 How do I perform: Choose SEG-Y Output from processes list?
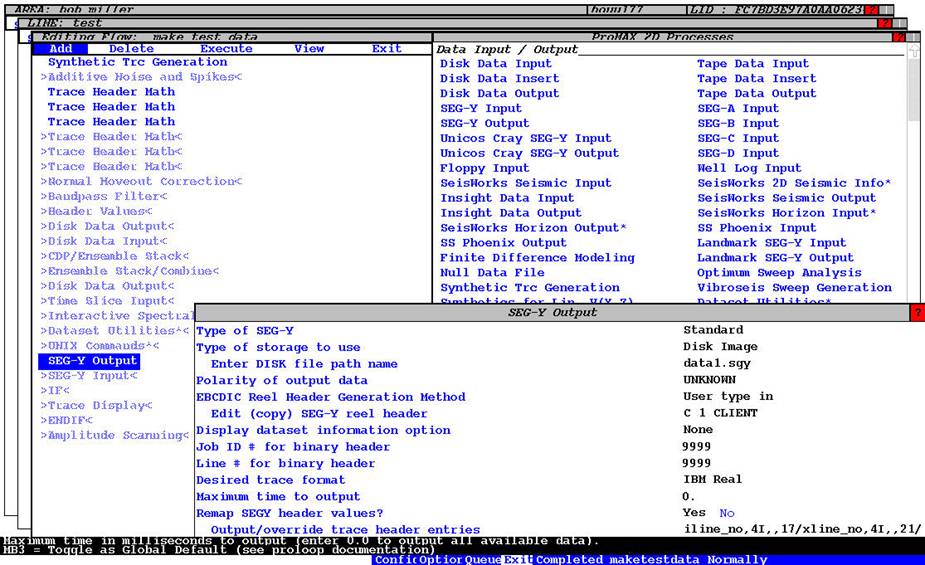pyautogui.click(x=484, y=123)
